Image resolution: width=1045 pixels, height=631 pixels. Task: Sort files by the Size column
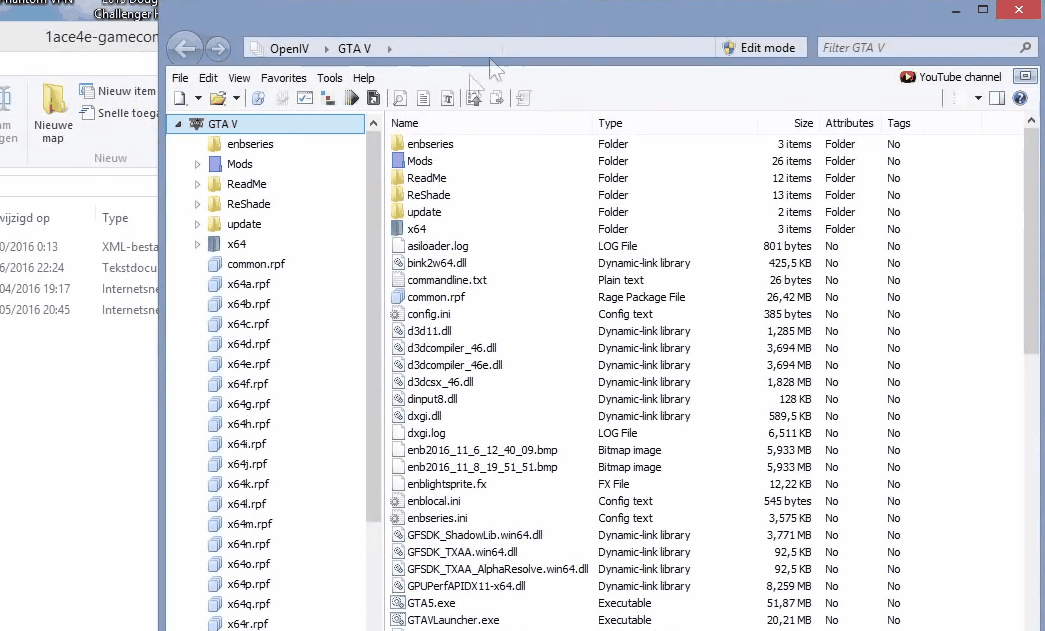click(x=803, y=123)
